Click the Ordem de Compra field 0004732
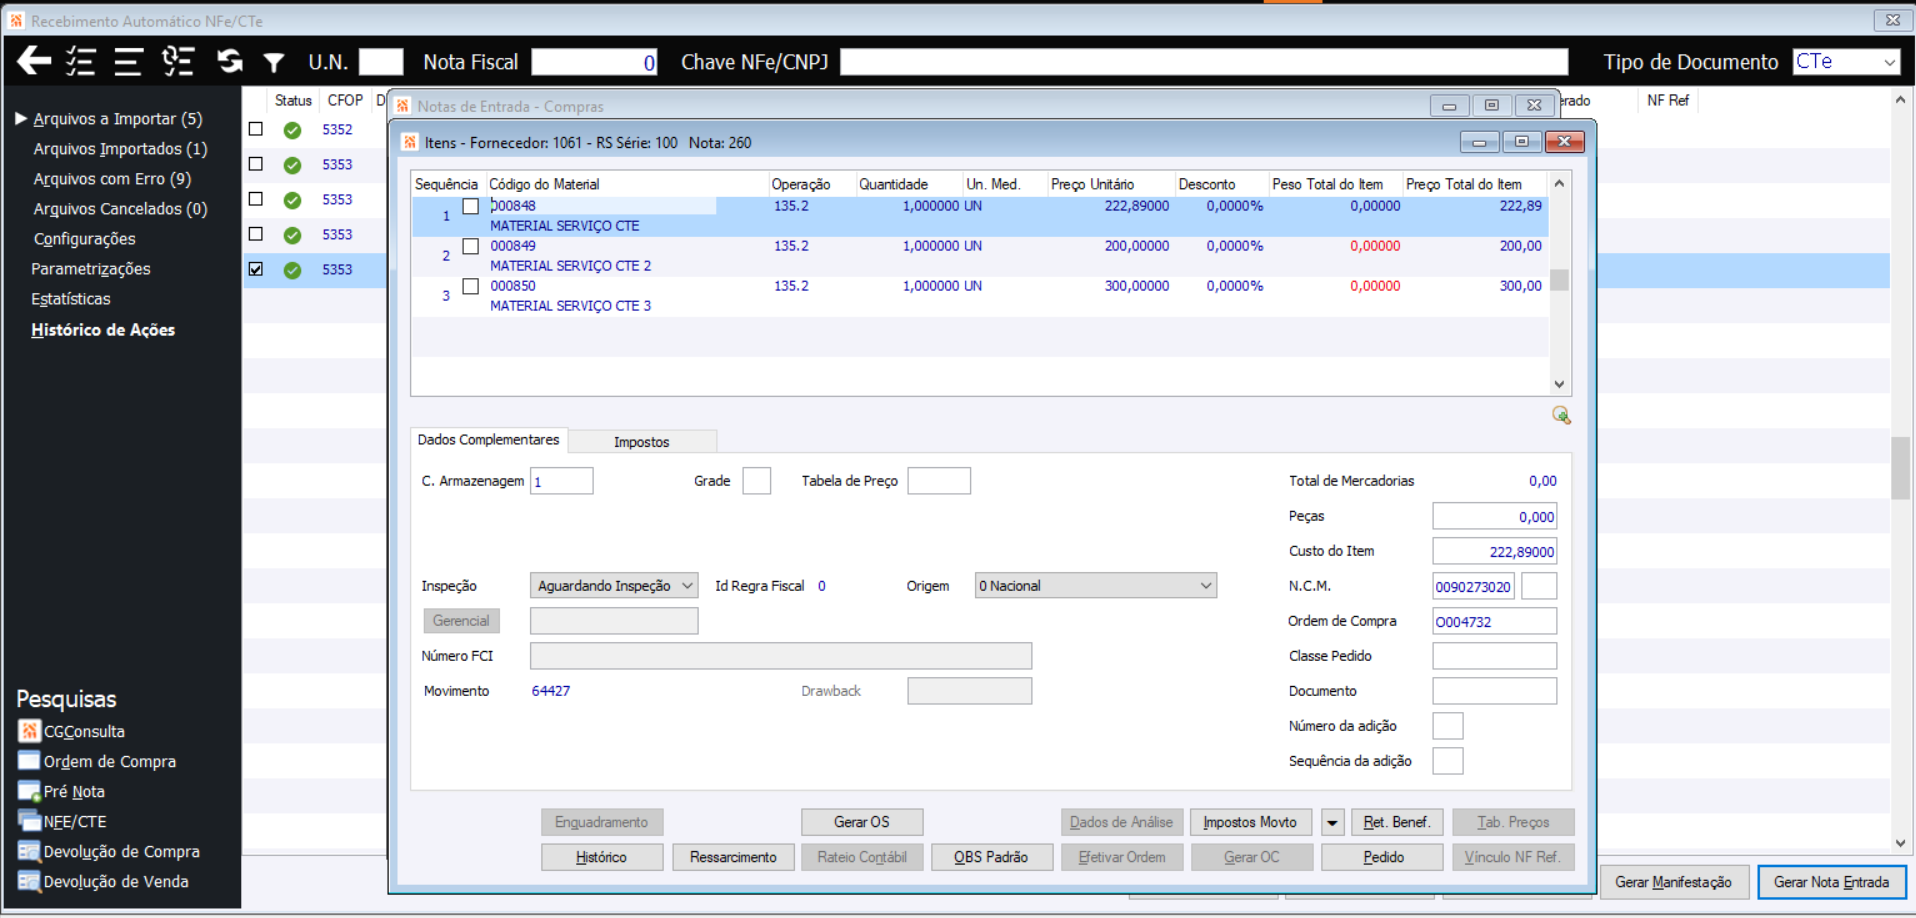The width and height of the screenshot is (1916, 918). pos(1494,621)
